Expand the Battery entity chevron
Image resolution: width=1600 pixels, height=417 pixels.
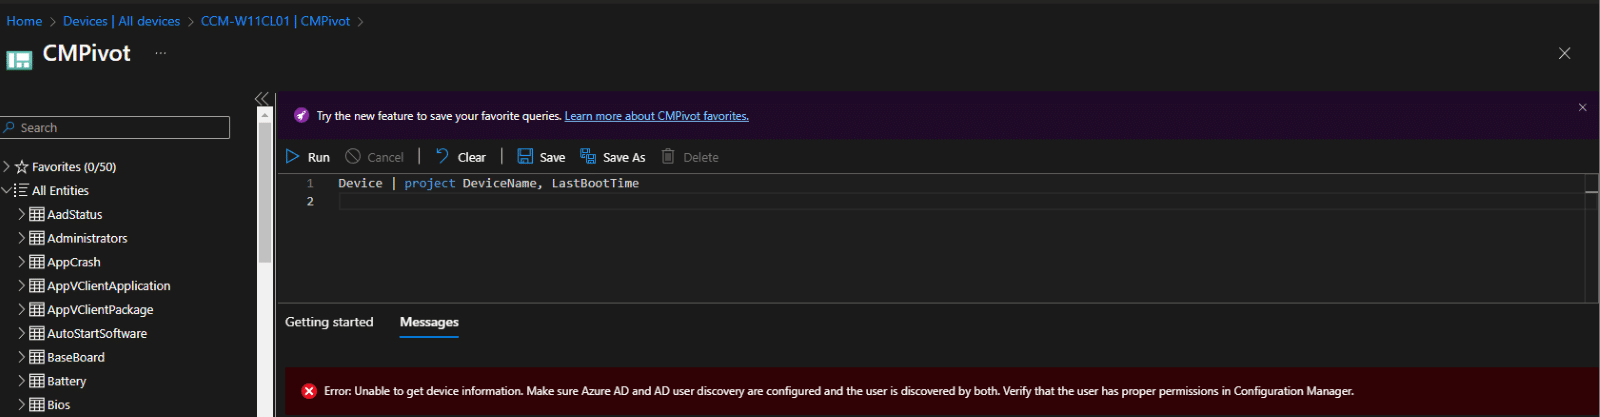(x=22, y=381)
